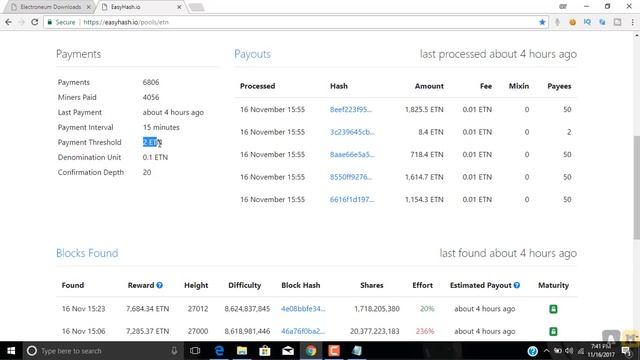Close the Electroneum Downloads tab
The image size is (640, 360).
click(89, 7)
